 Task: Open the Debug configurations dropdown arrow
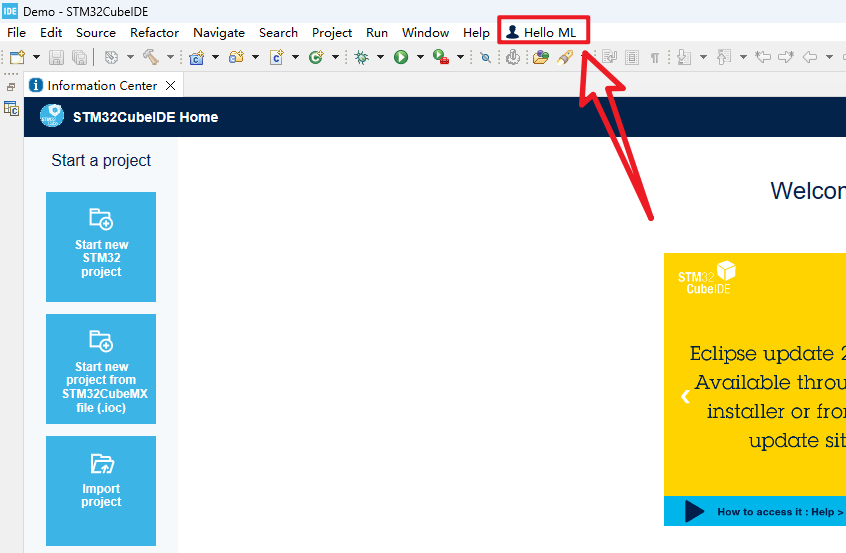click(x=380, y=57)
